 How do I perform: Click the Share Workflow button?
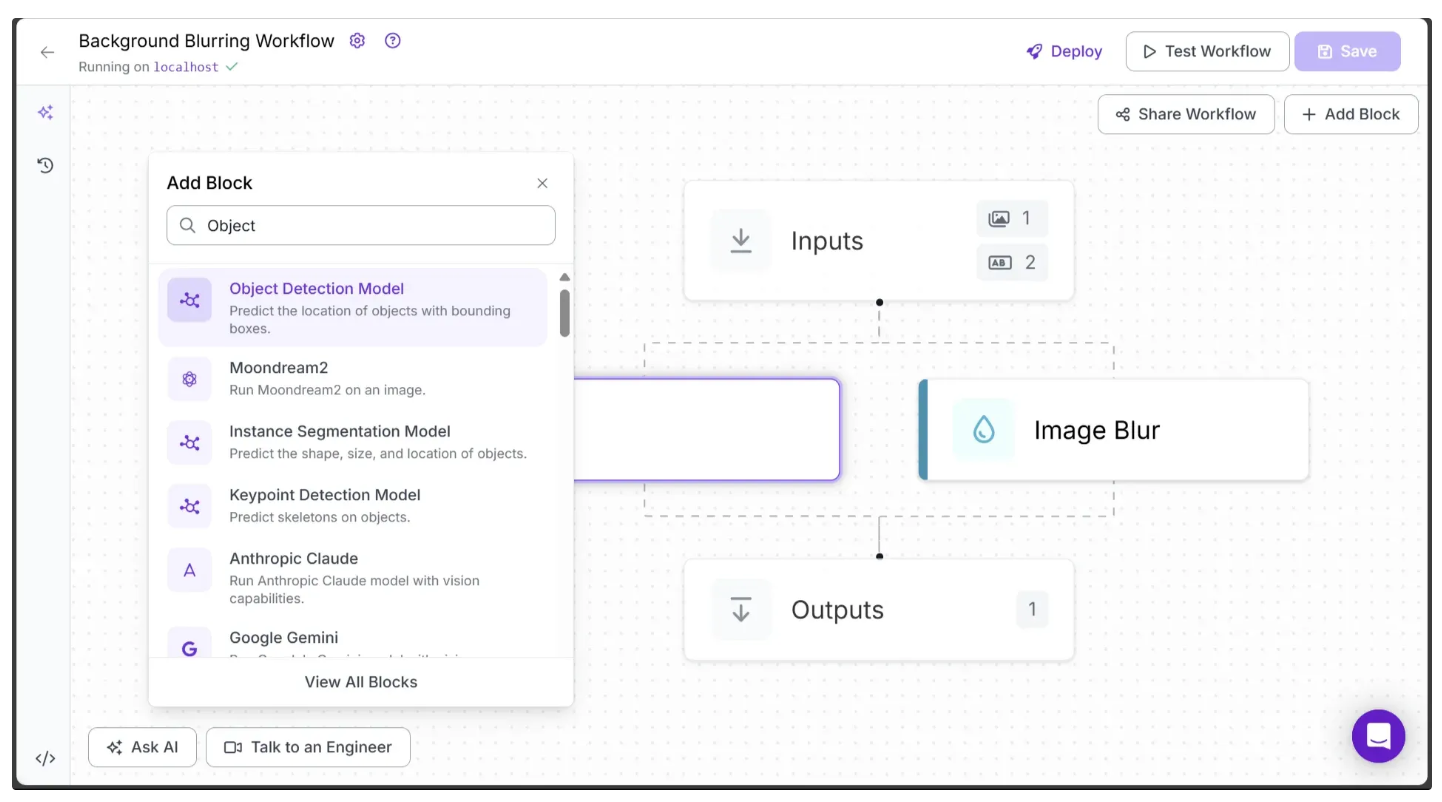tap(1186, 114)
